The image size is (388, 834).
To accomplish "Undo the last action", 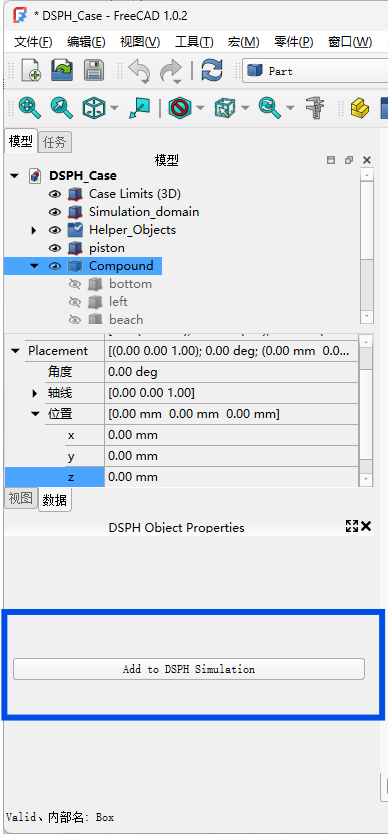I will pyautogui.click(x=139, y=71).
